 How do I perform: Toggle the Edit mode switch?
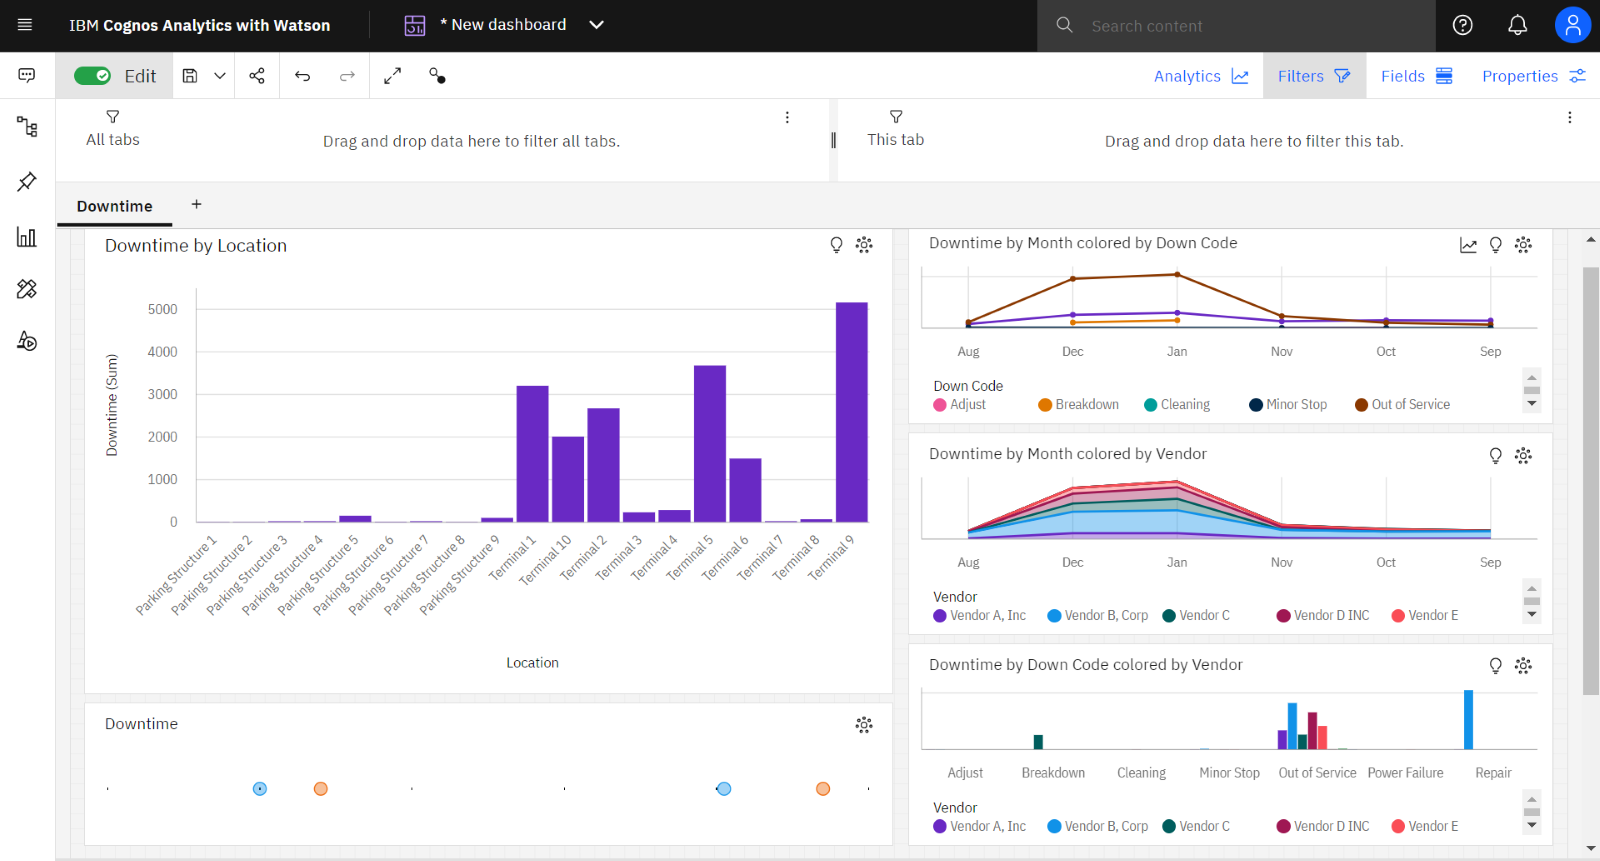[93, 76]
